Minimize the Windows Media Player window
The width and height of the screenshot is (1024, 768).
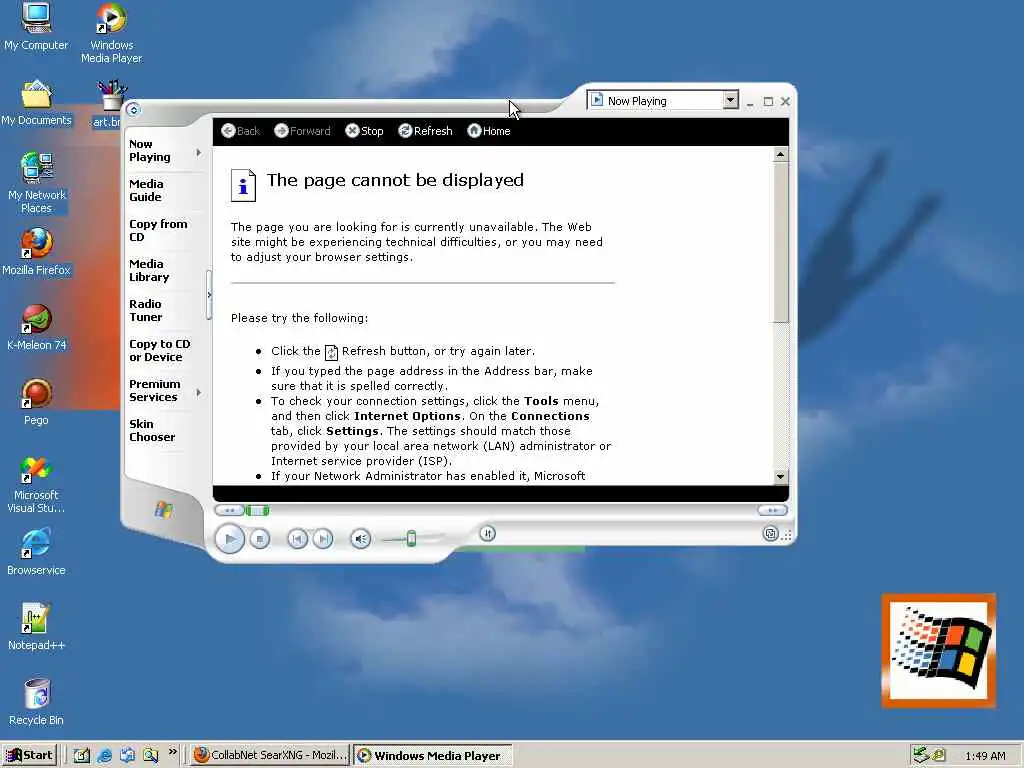[x=750, y=102]
